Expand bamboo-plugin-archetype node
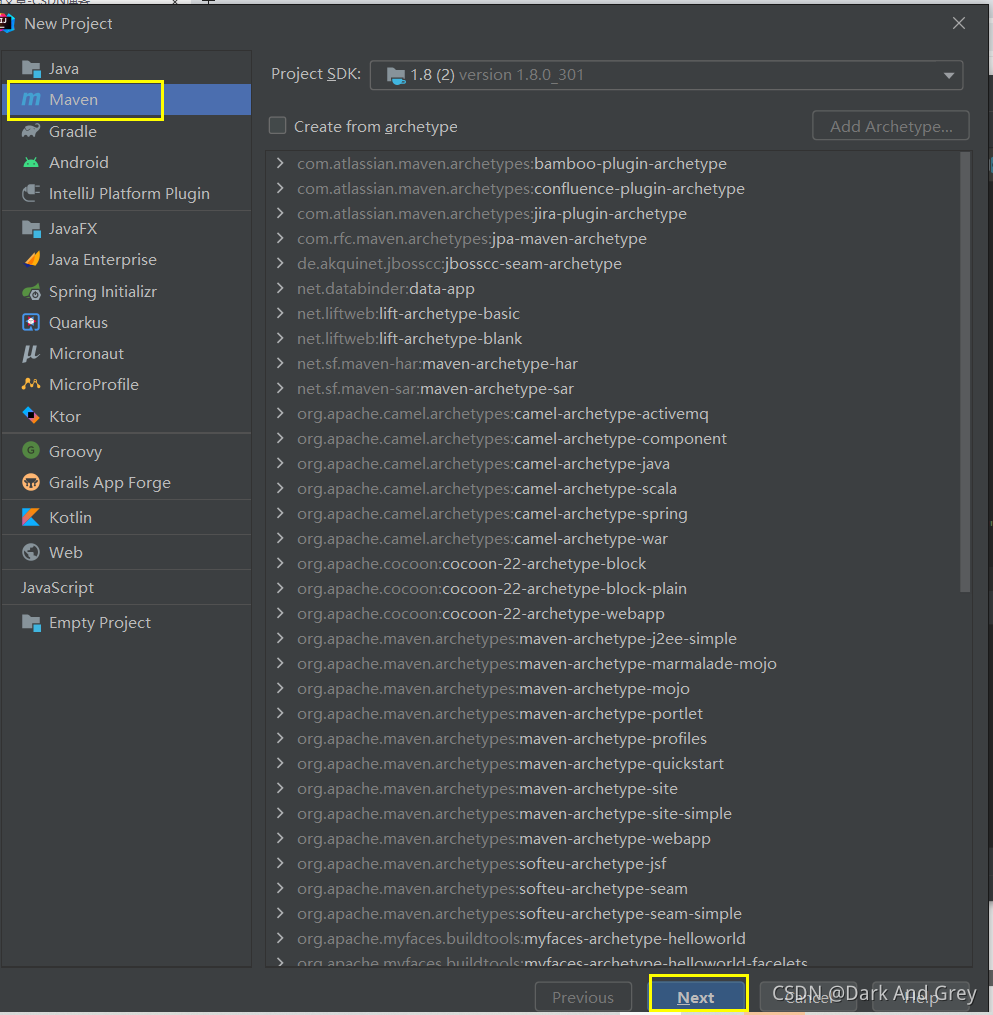 click(x=280, y=163)
